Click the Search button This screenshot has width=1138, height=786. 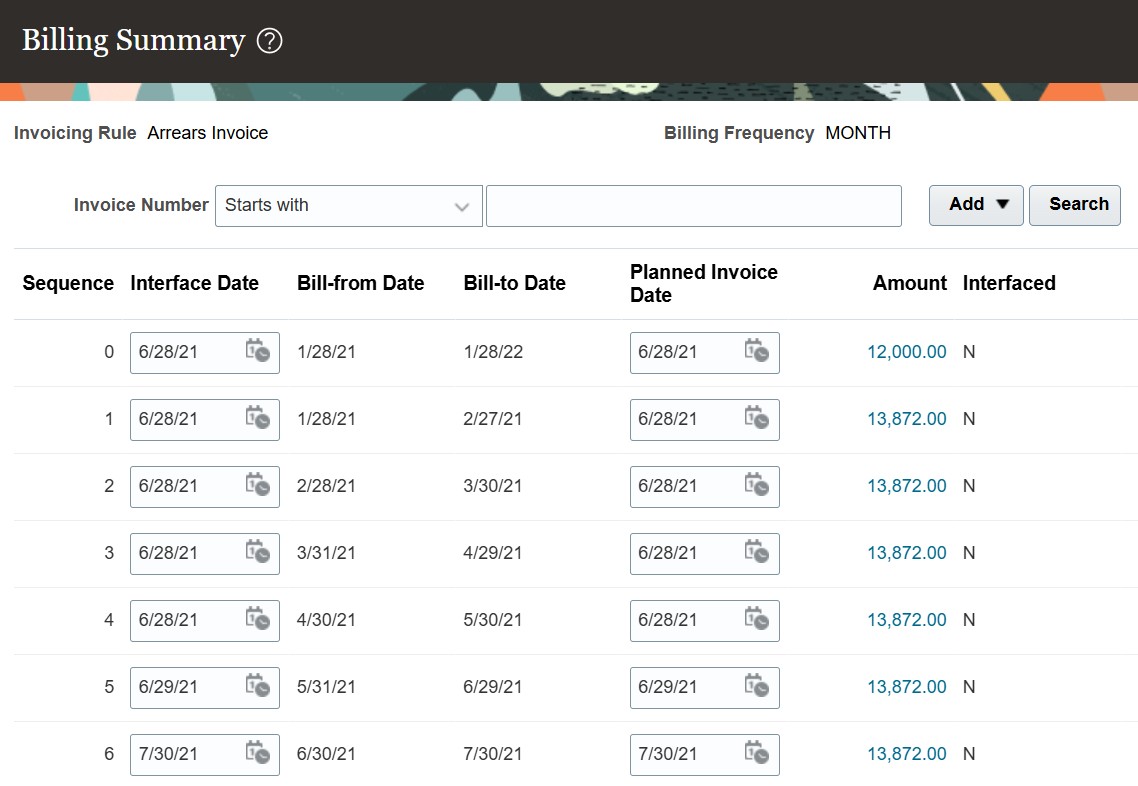coord(1075,204)
